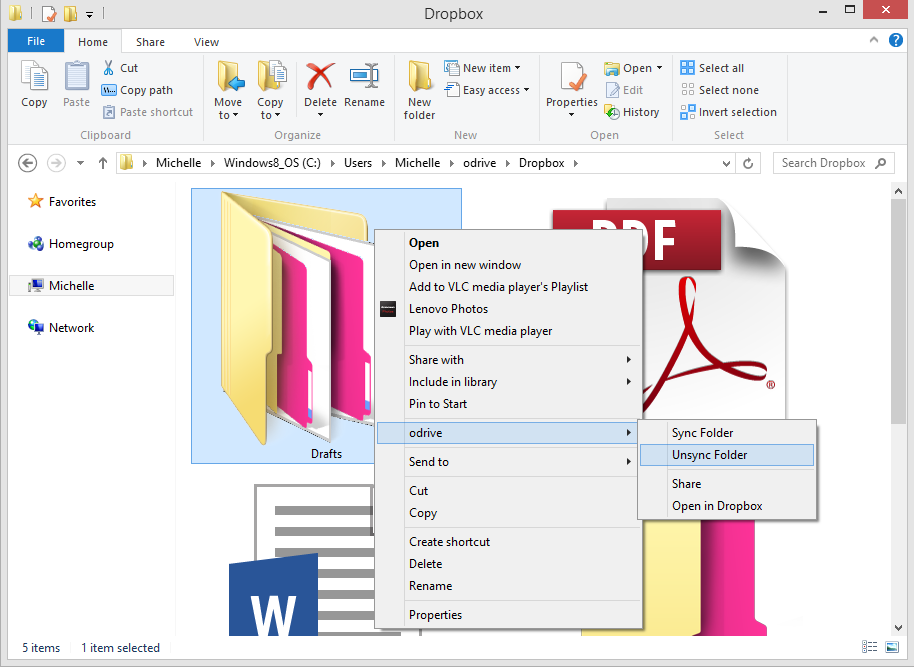Collapse the ribbon with chevron

tap(874, 40)
